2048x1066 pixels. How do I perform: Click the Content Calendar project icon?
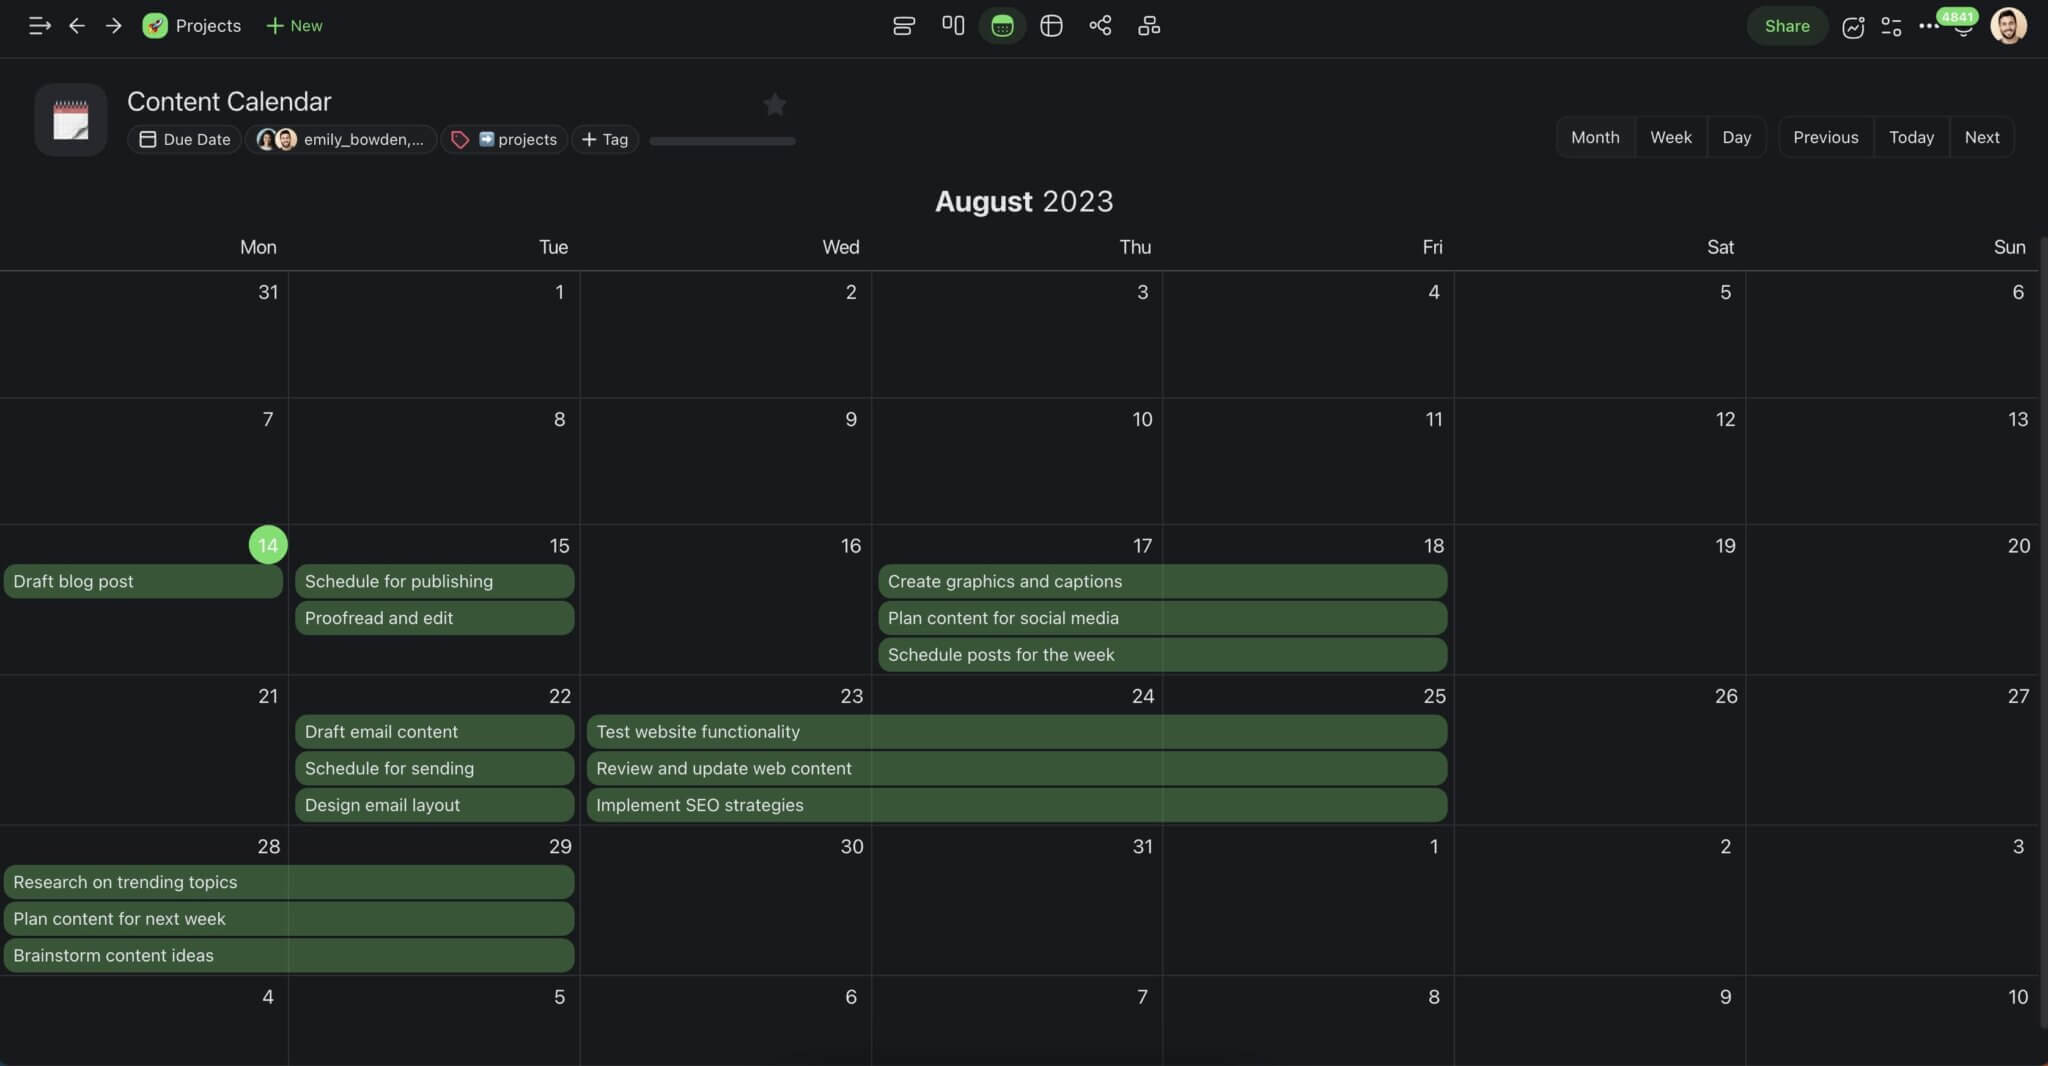tap(70, 119)
